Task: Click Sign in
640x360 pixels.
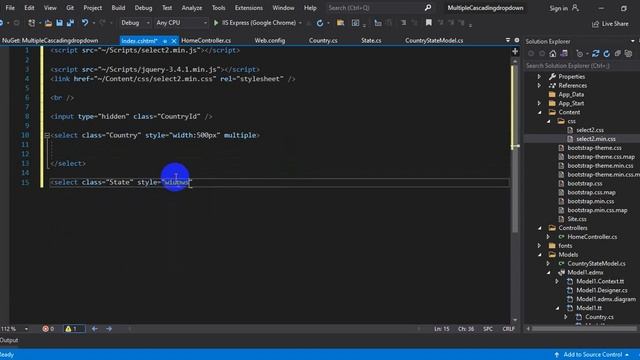Action: [x=564, y=8]
